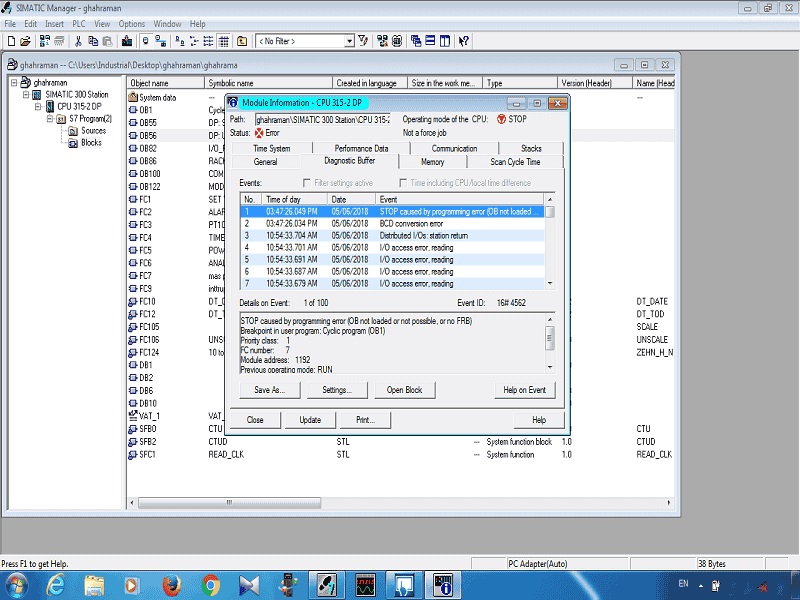This screenshot has height=600, width=800.
Task: Open the PLC menu
Action: point(79,24)
